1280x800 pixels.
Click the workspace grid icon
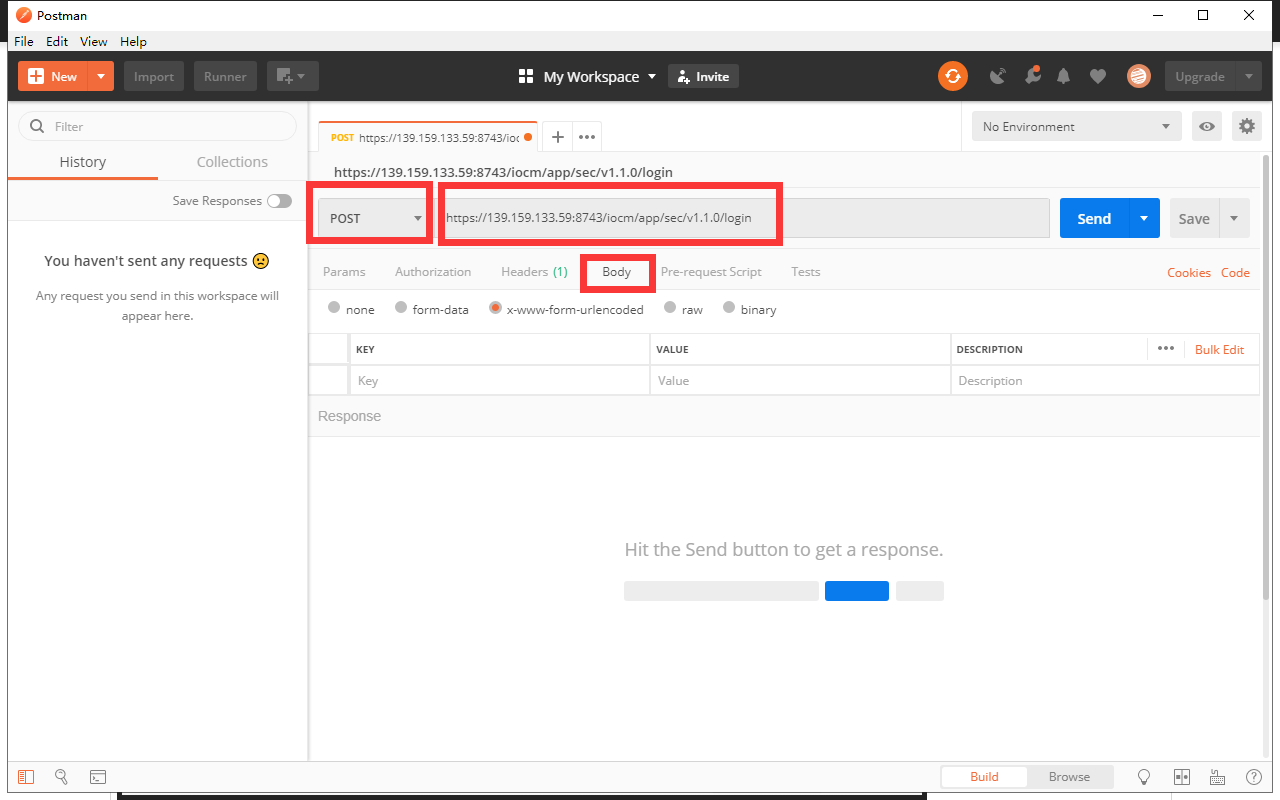526,76
